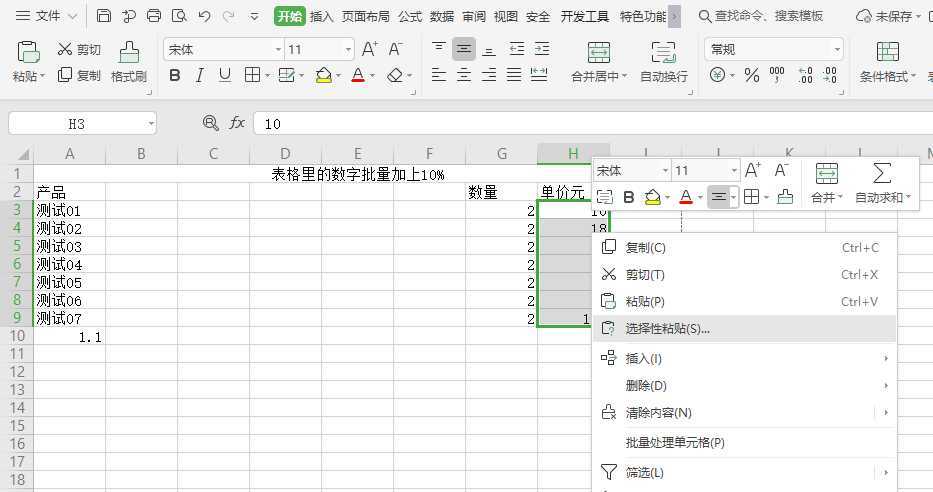Image resolution: width=933 pixels, height=492 pixels.
Task: Increase font size in the ribbon
Action: (x=370, y=49)
